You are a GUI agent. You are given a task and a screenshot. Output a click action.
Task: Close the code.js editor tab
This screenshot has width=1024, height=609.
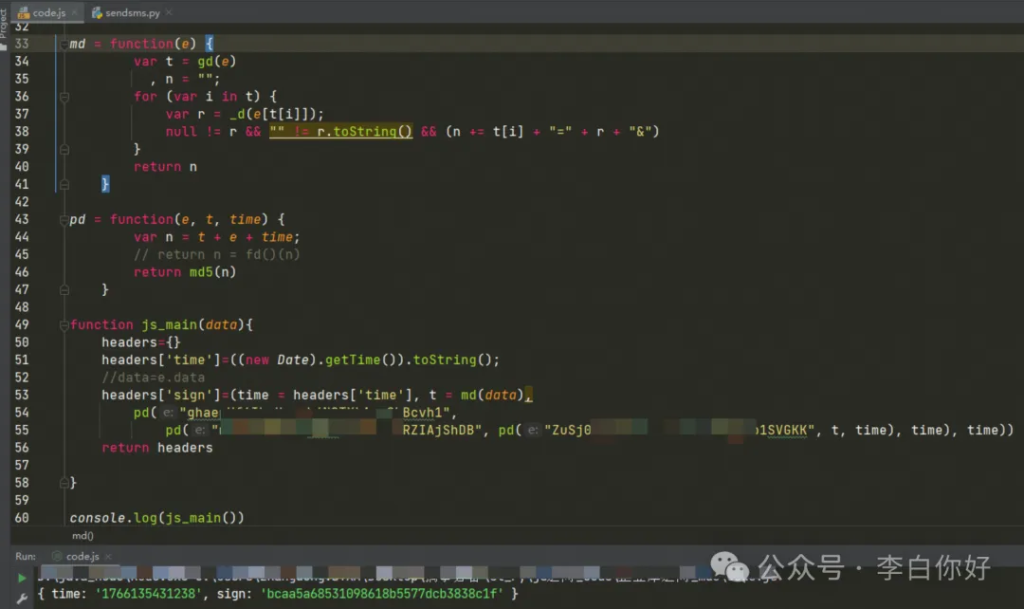(74, 13)
